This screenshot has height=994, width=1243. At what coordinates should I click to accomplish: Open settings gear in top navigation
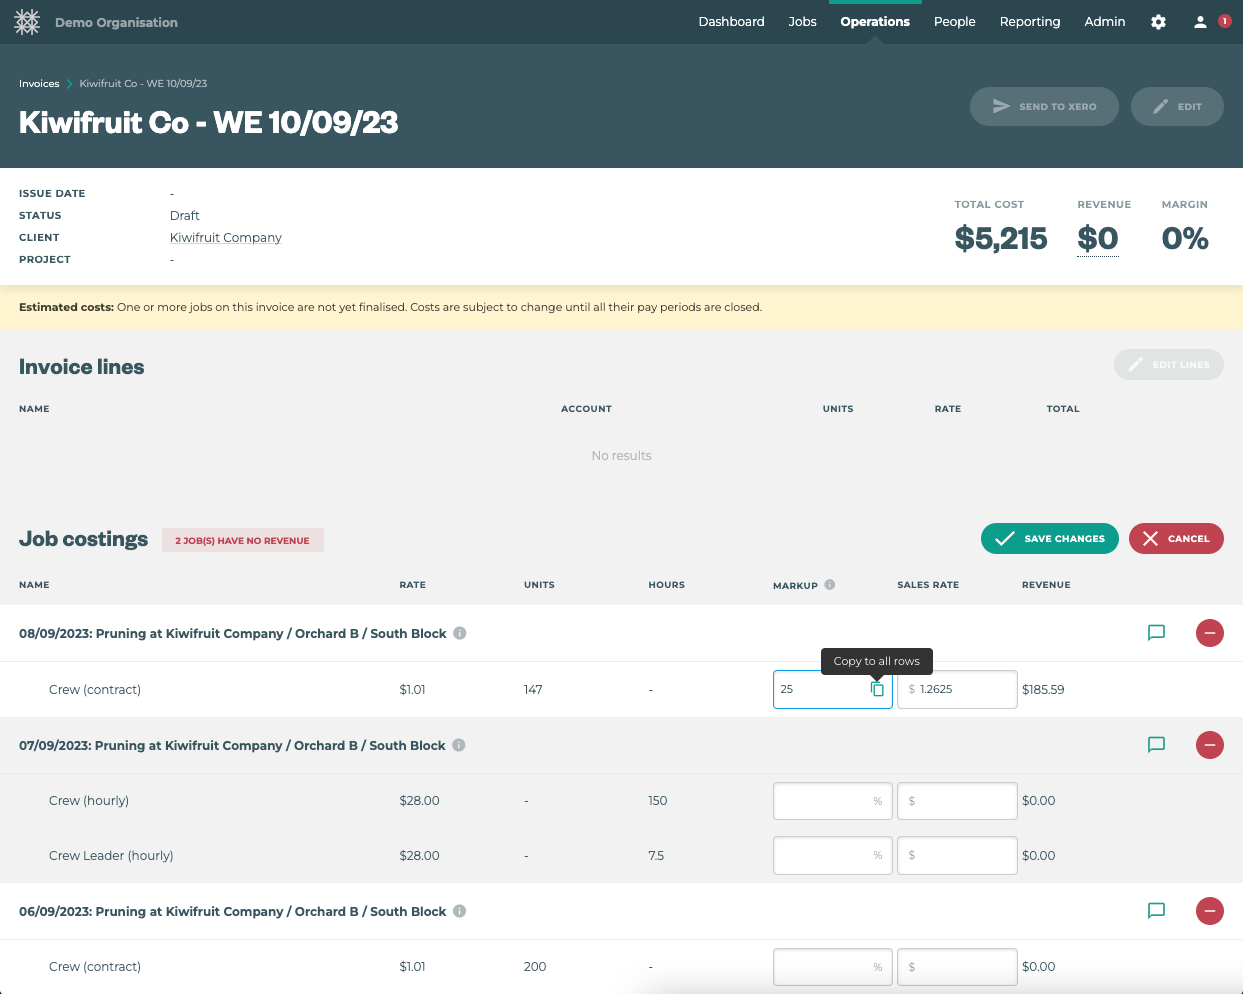(1158, 22)
